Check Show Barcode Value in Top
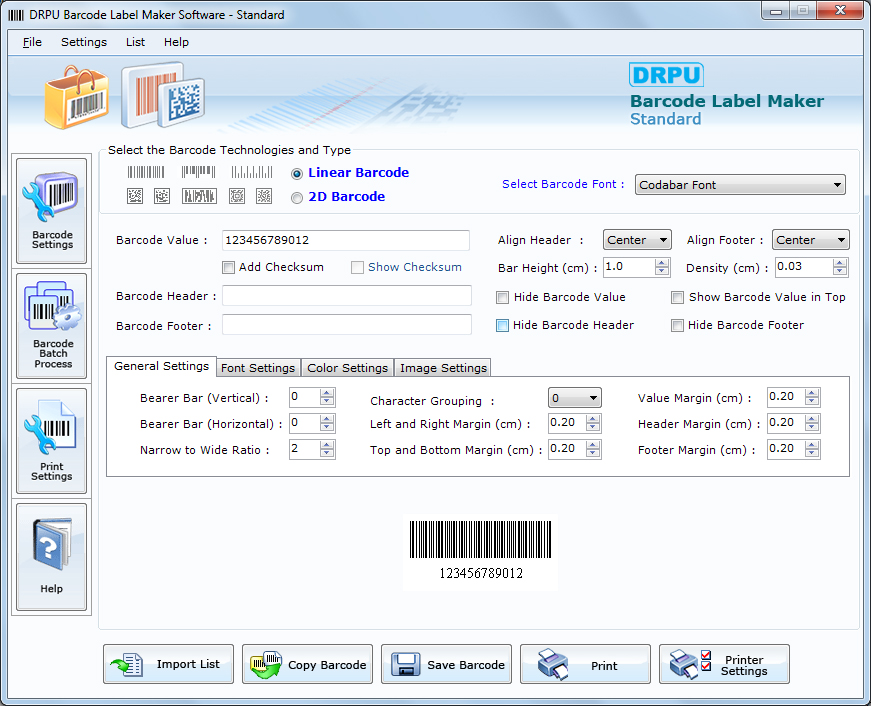The image size is (871, 706). click(677, 297)
